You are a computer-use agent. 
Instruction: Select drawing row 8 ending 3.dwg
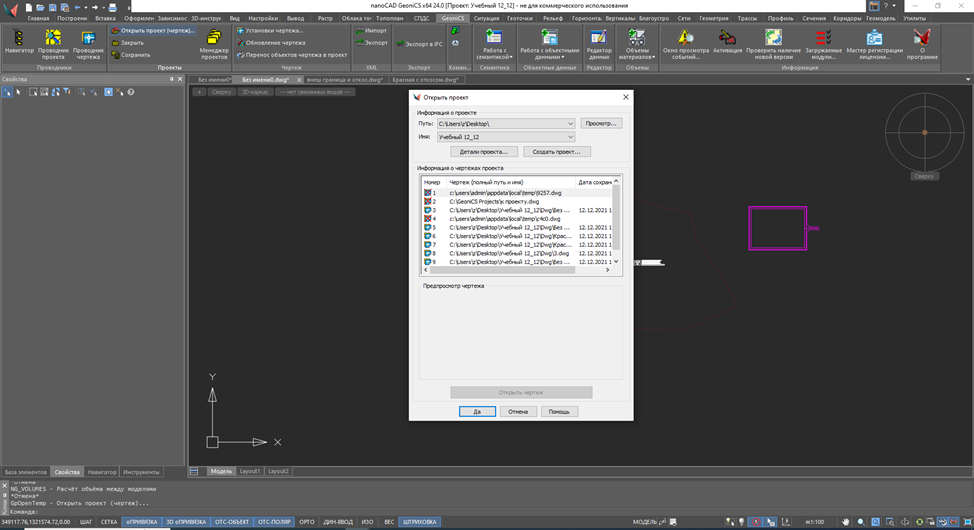[517, 254]
